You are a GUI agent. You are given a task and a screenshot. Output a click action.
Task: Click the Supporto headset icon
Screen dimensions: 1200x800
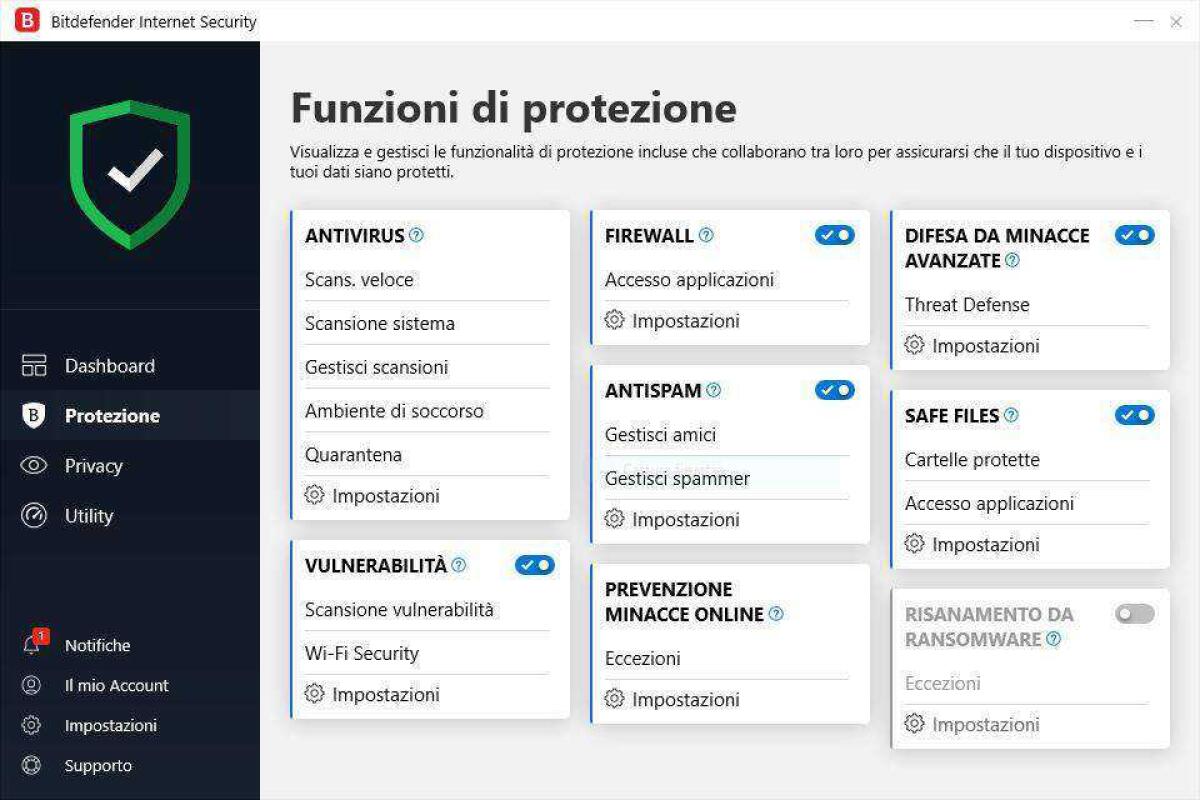[x=32, y=765]
